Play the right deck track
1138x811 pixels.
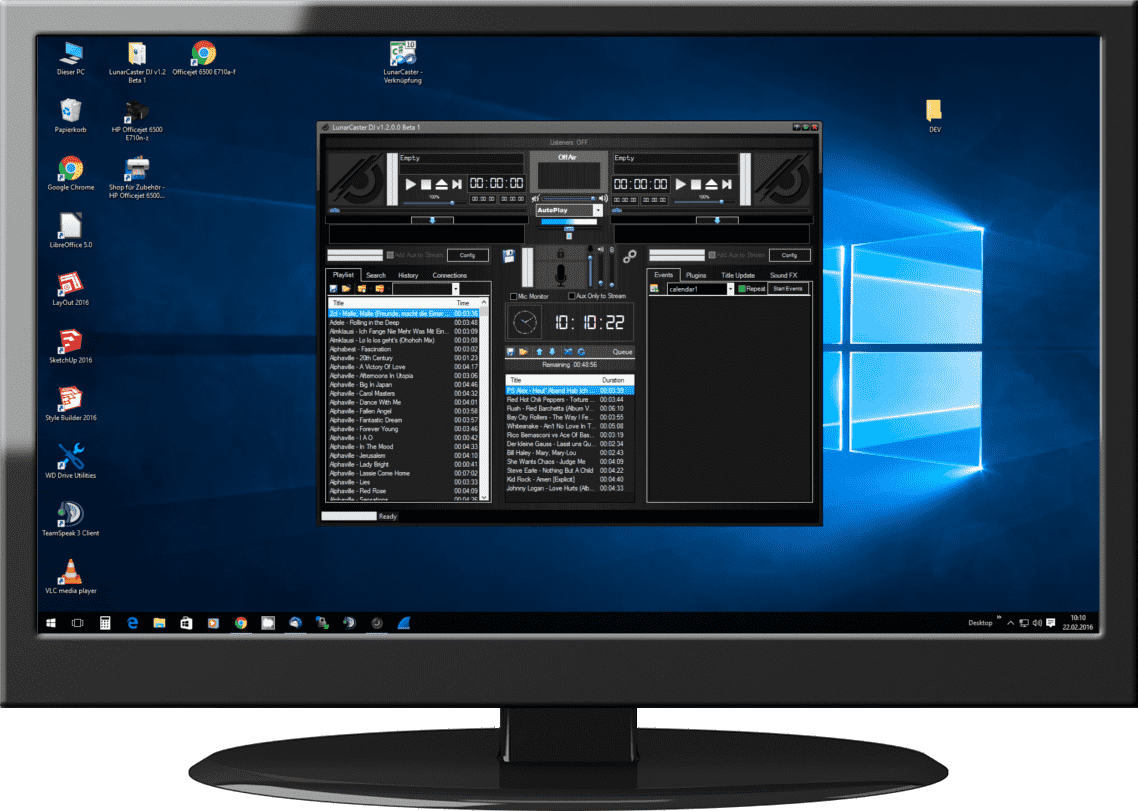pos(681,184)
